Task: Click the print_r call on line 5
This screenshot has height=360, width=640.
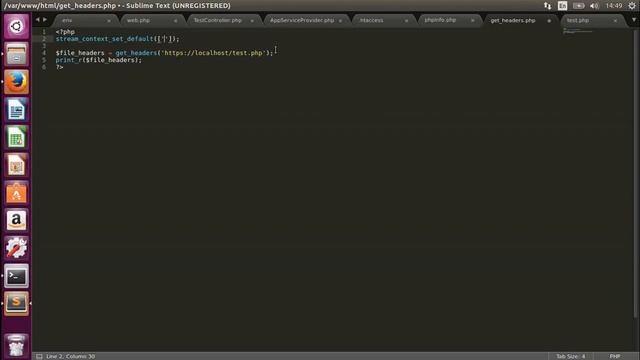Action: click(x=69, y=60)
